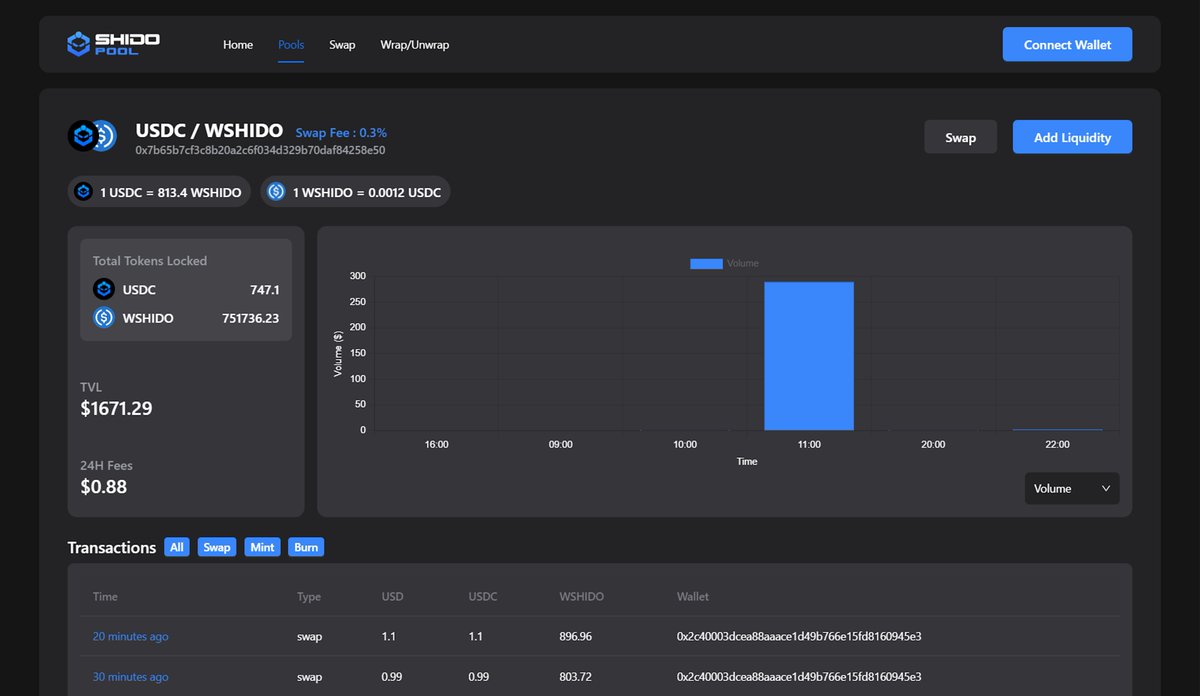Click the 'Swap Fee : 0.3%' label
Screen dimensions: 1200x696
[341, 132]
